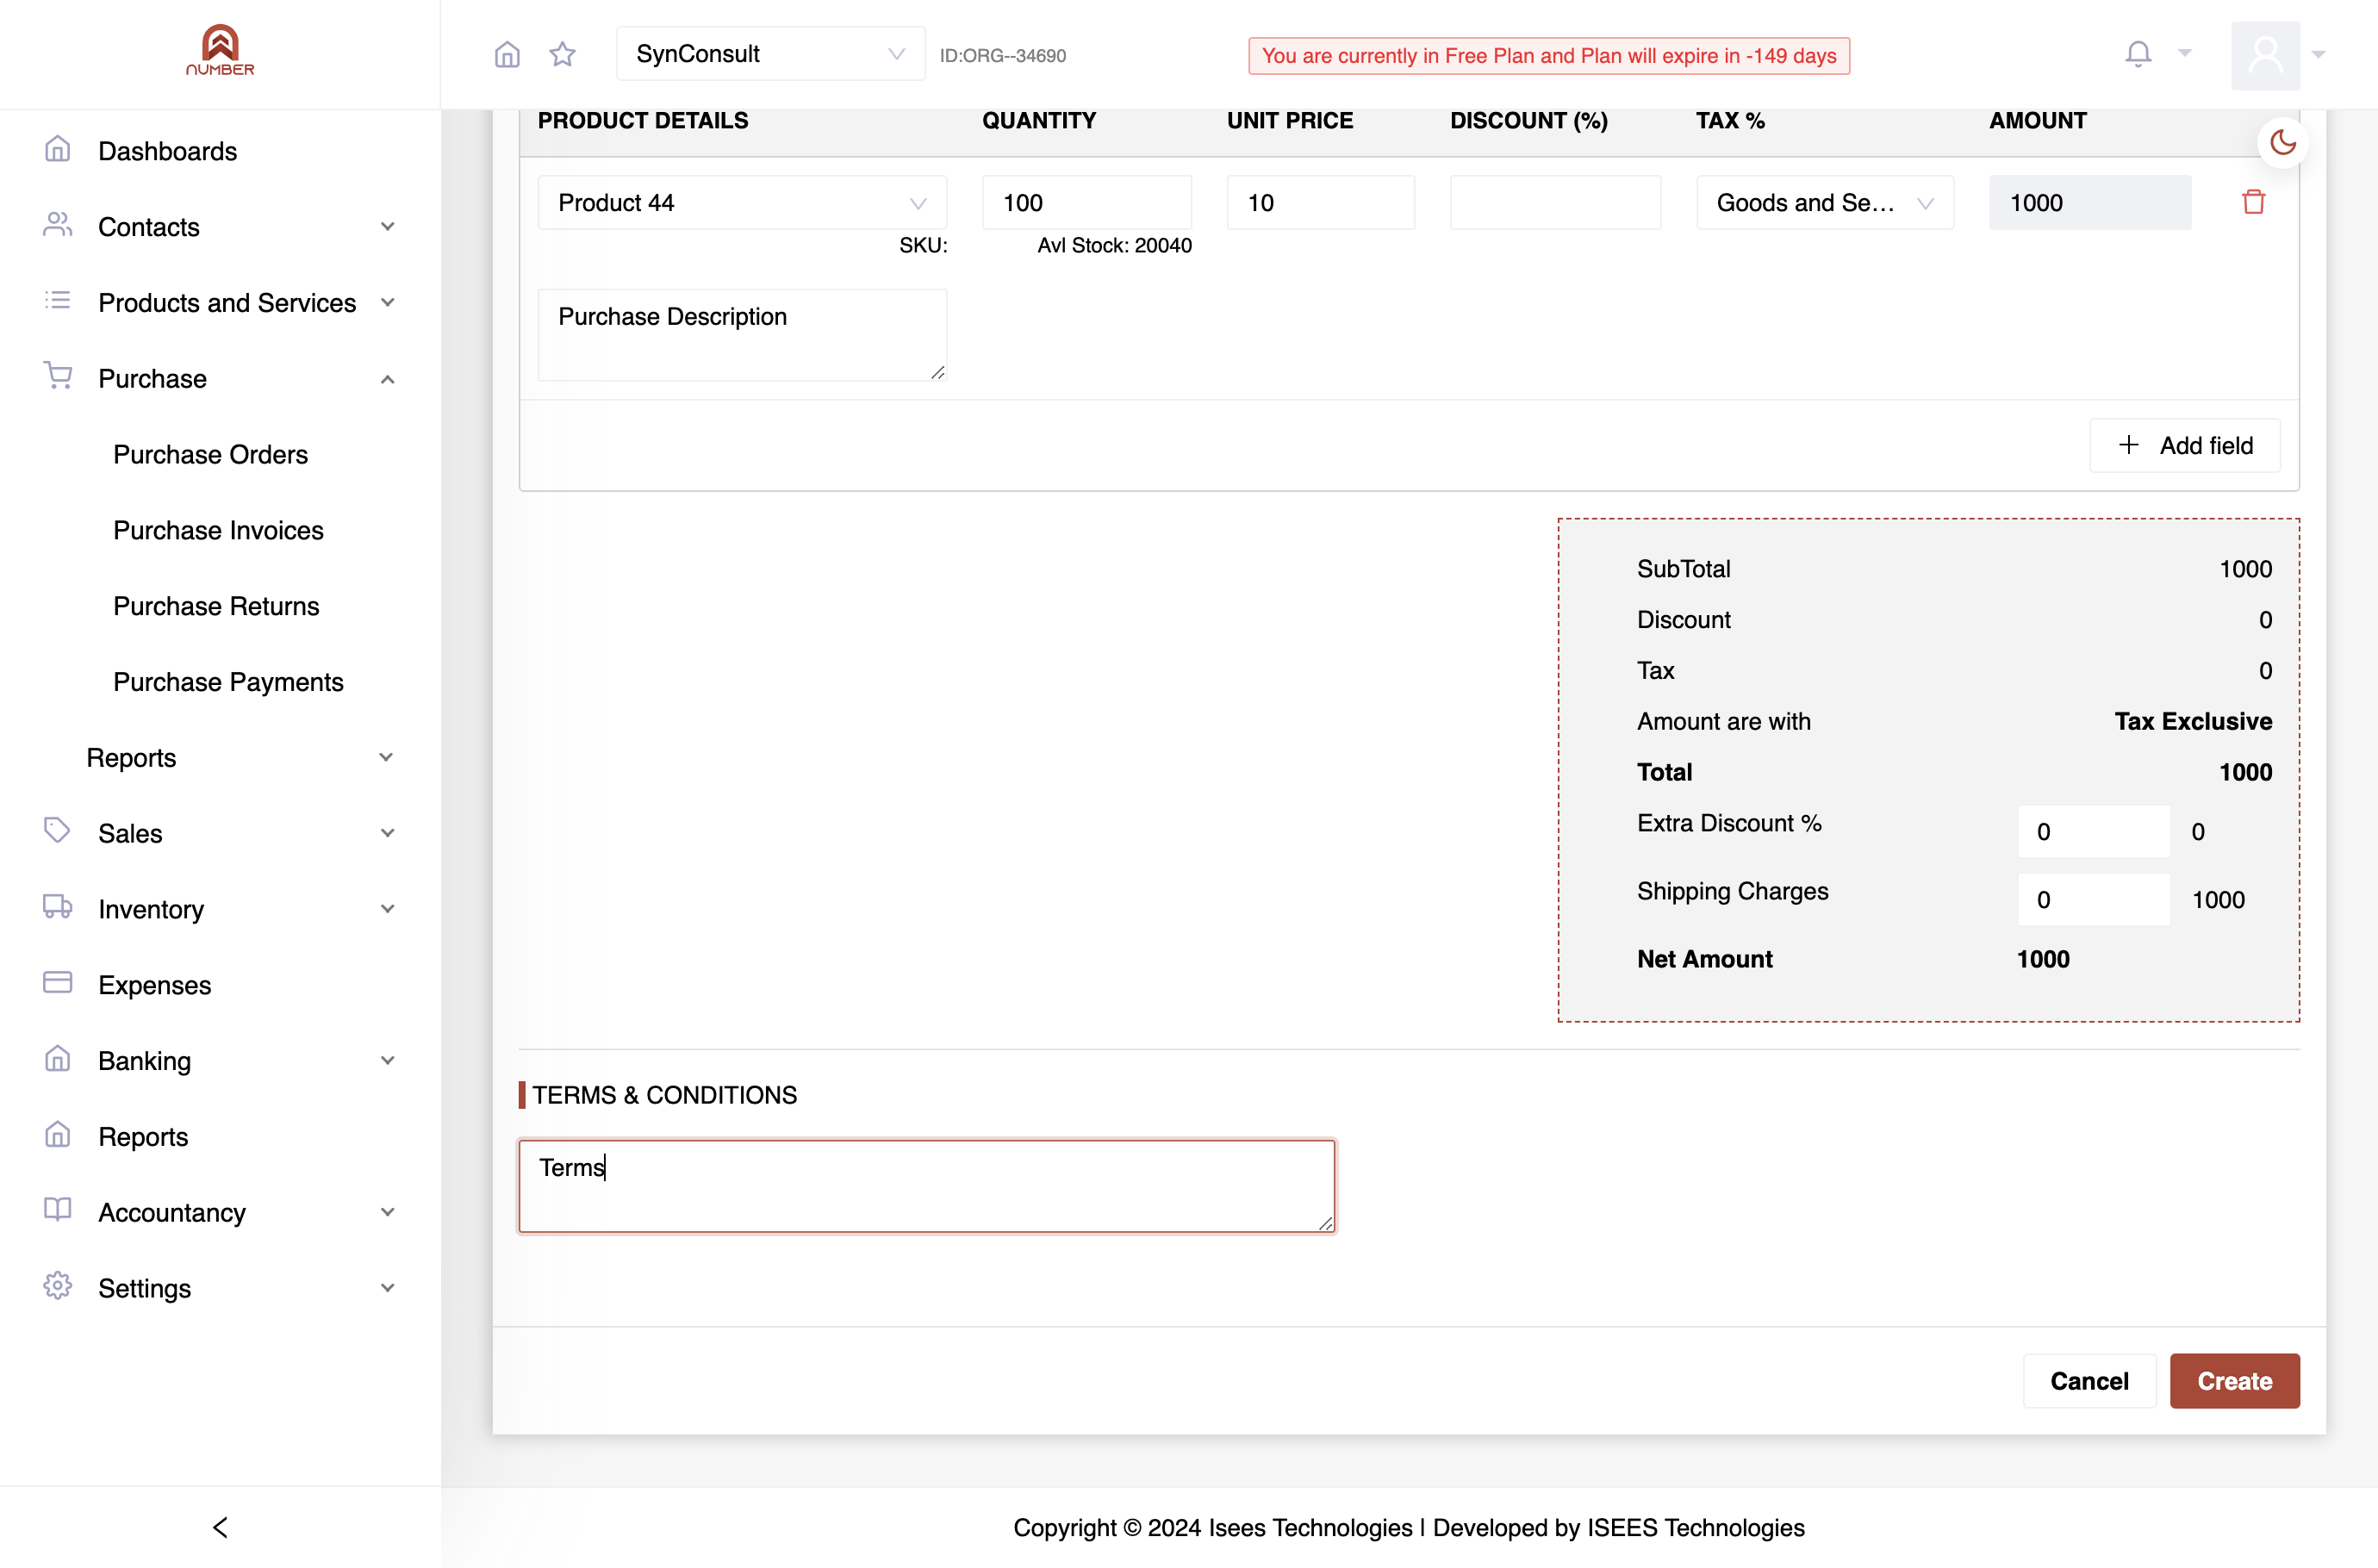This screenshot has width=2378, height=1568.
Task: Click the Sales tag icon
Action: pyautogui.click(x=58, y=830)
